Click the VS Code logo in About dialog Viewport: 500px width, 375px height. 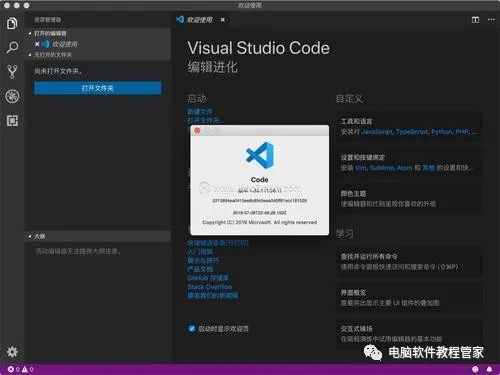(x=260, y=156)
